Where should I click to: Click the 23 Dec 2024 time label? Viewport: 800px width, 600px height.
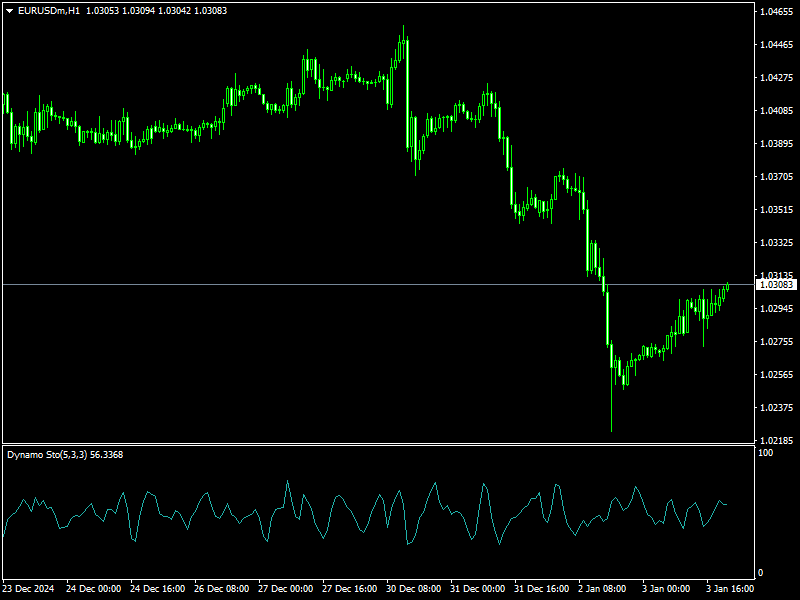coord(28,589)
